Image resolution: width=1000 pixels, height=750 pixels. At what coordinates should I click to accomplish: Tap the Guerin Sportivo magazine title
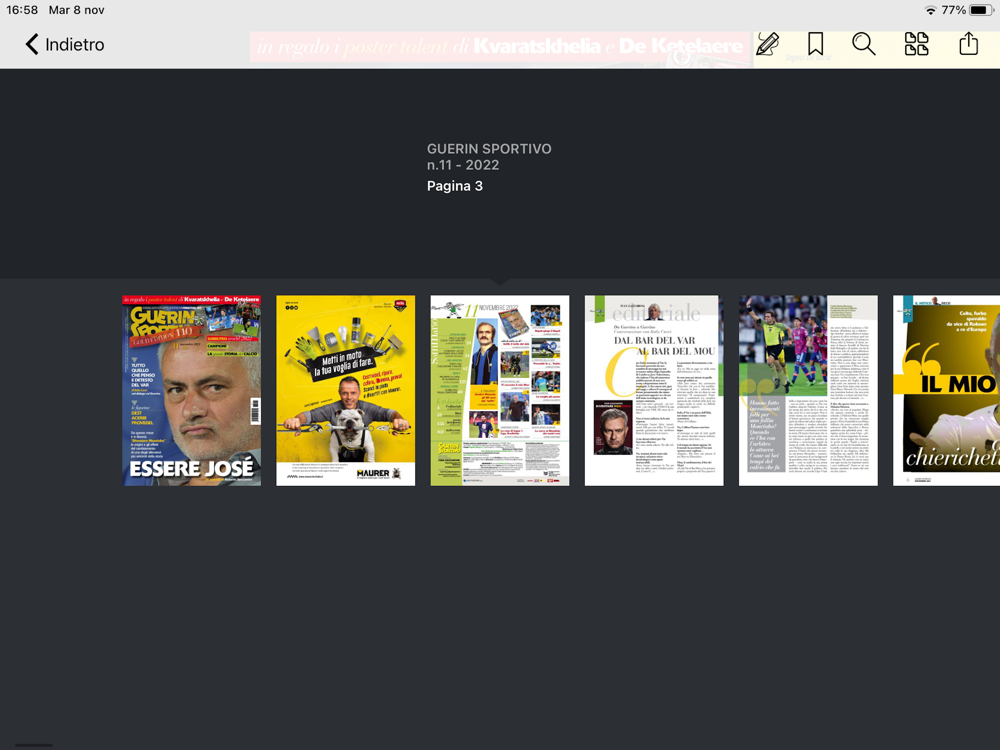(489, 149)
